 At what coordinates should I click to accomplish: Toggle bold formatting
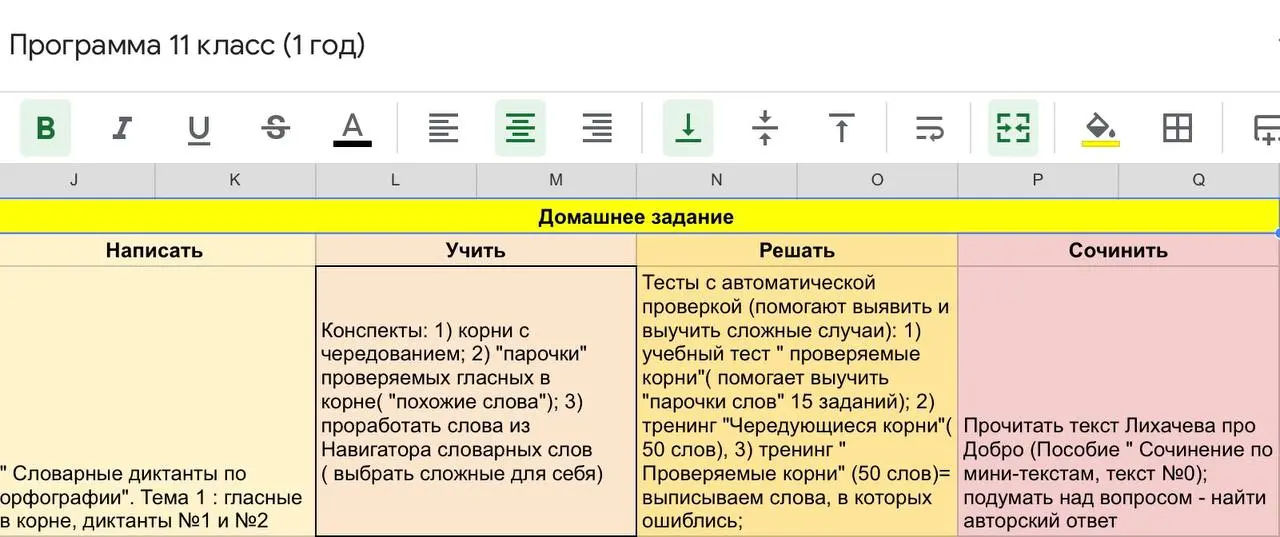[45, 128]
